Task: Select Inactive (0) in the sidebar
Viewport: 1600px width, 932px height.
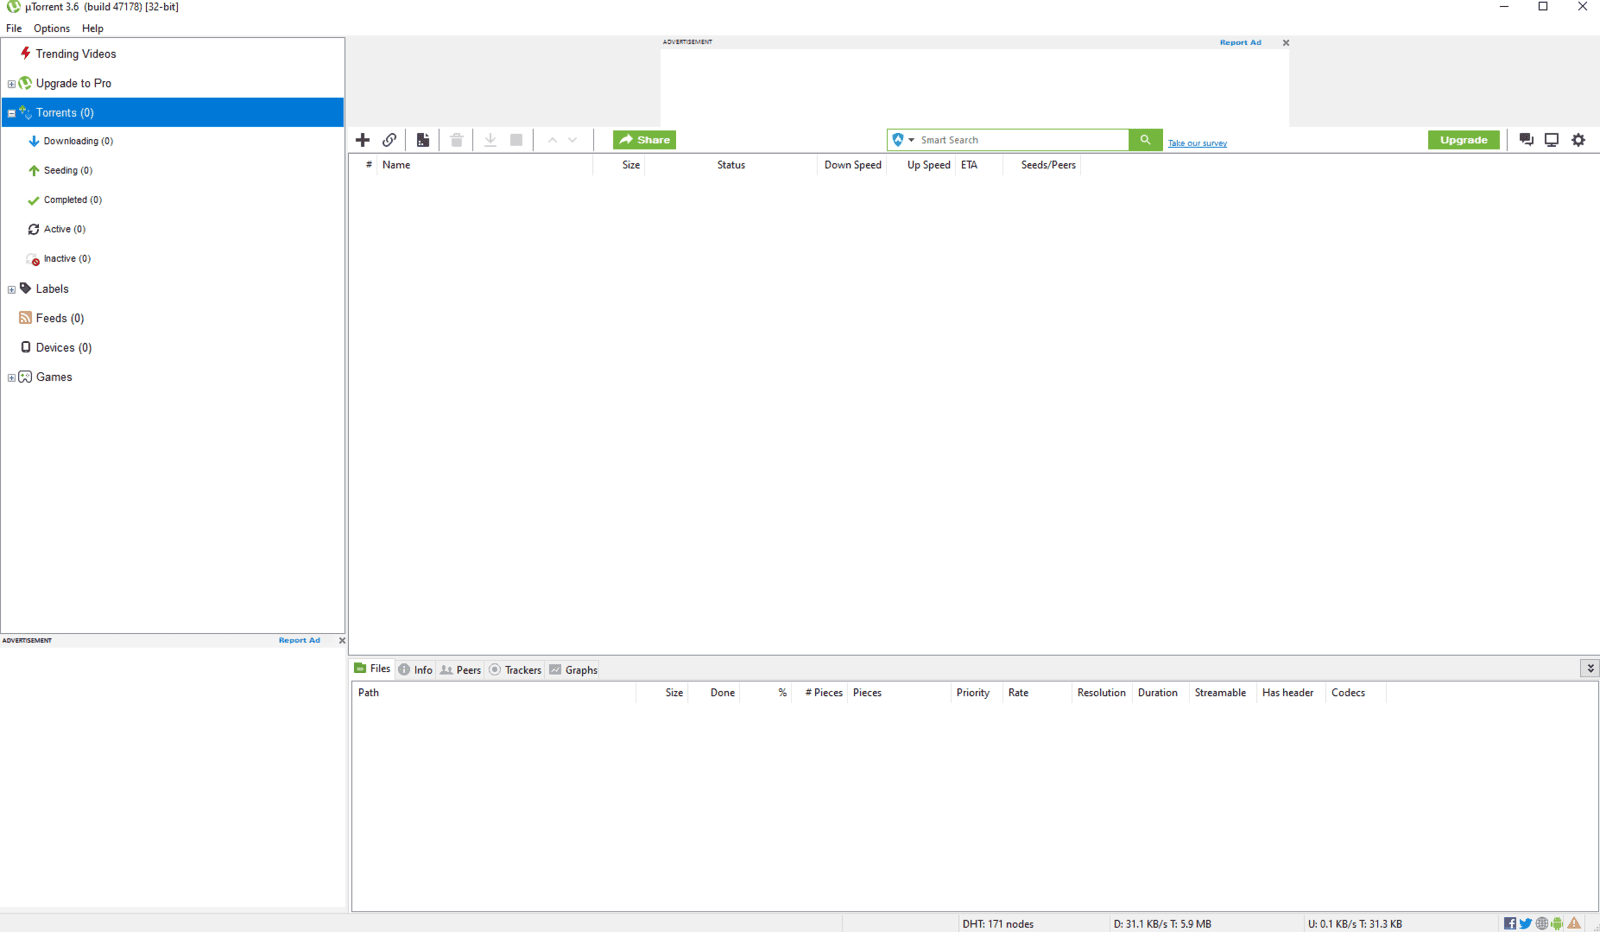Action: (67, 259)
